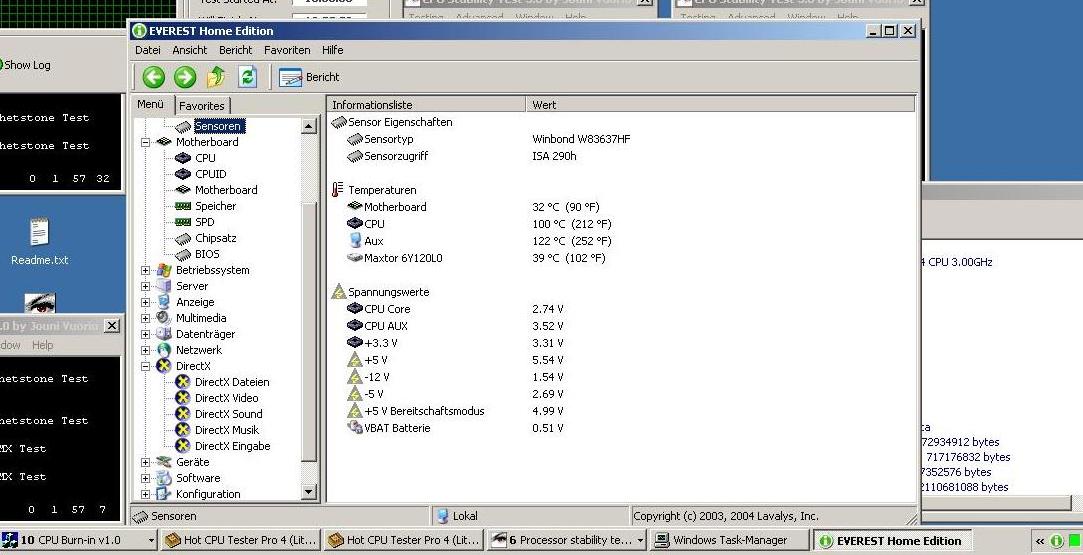
Task: Open the BIOS tree item
Action: tap(207, 254)
